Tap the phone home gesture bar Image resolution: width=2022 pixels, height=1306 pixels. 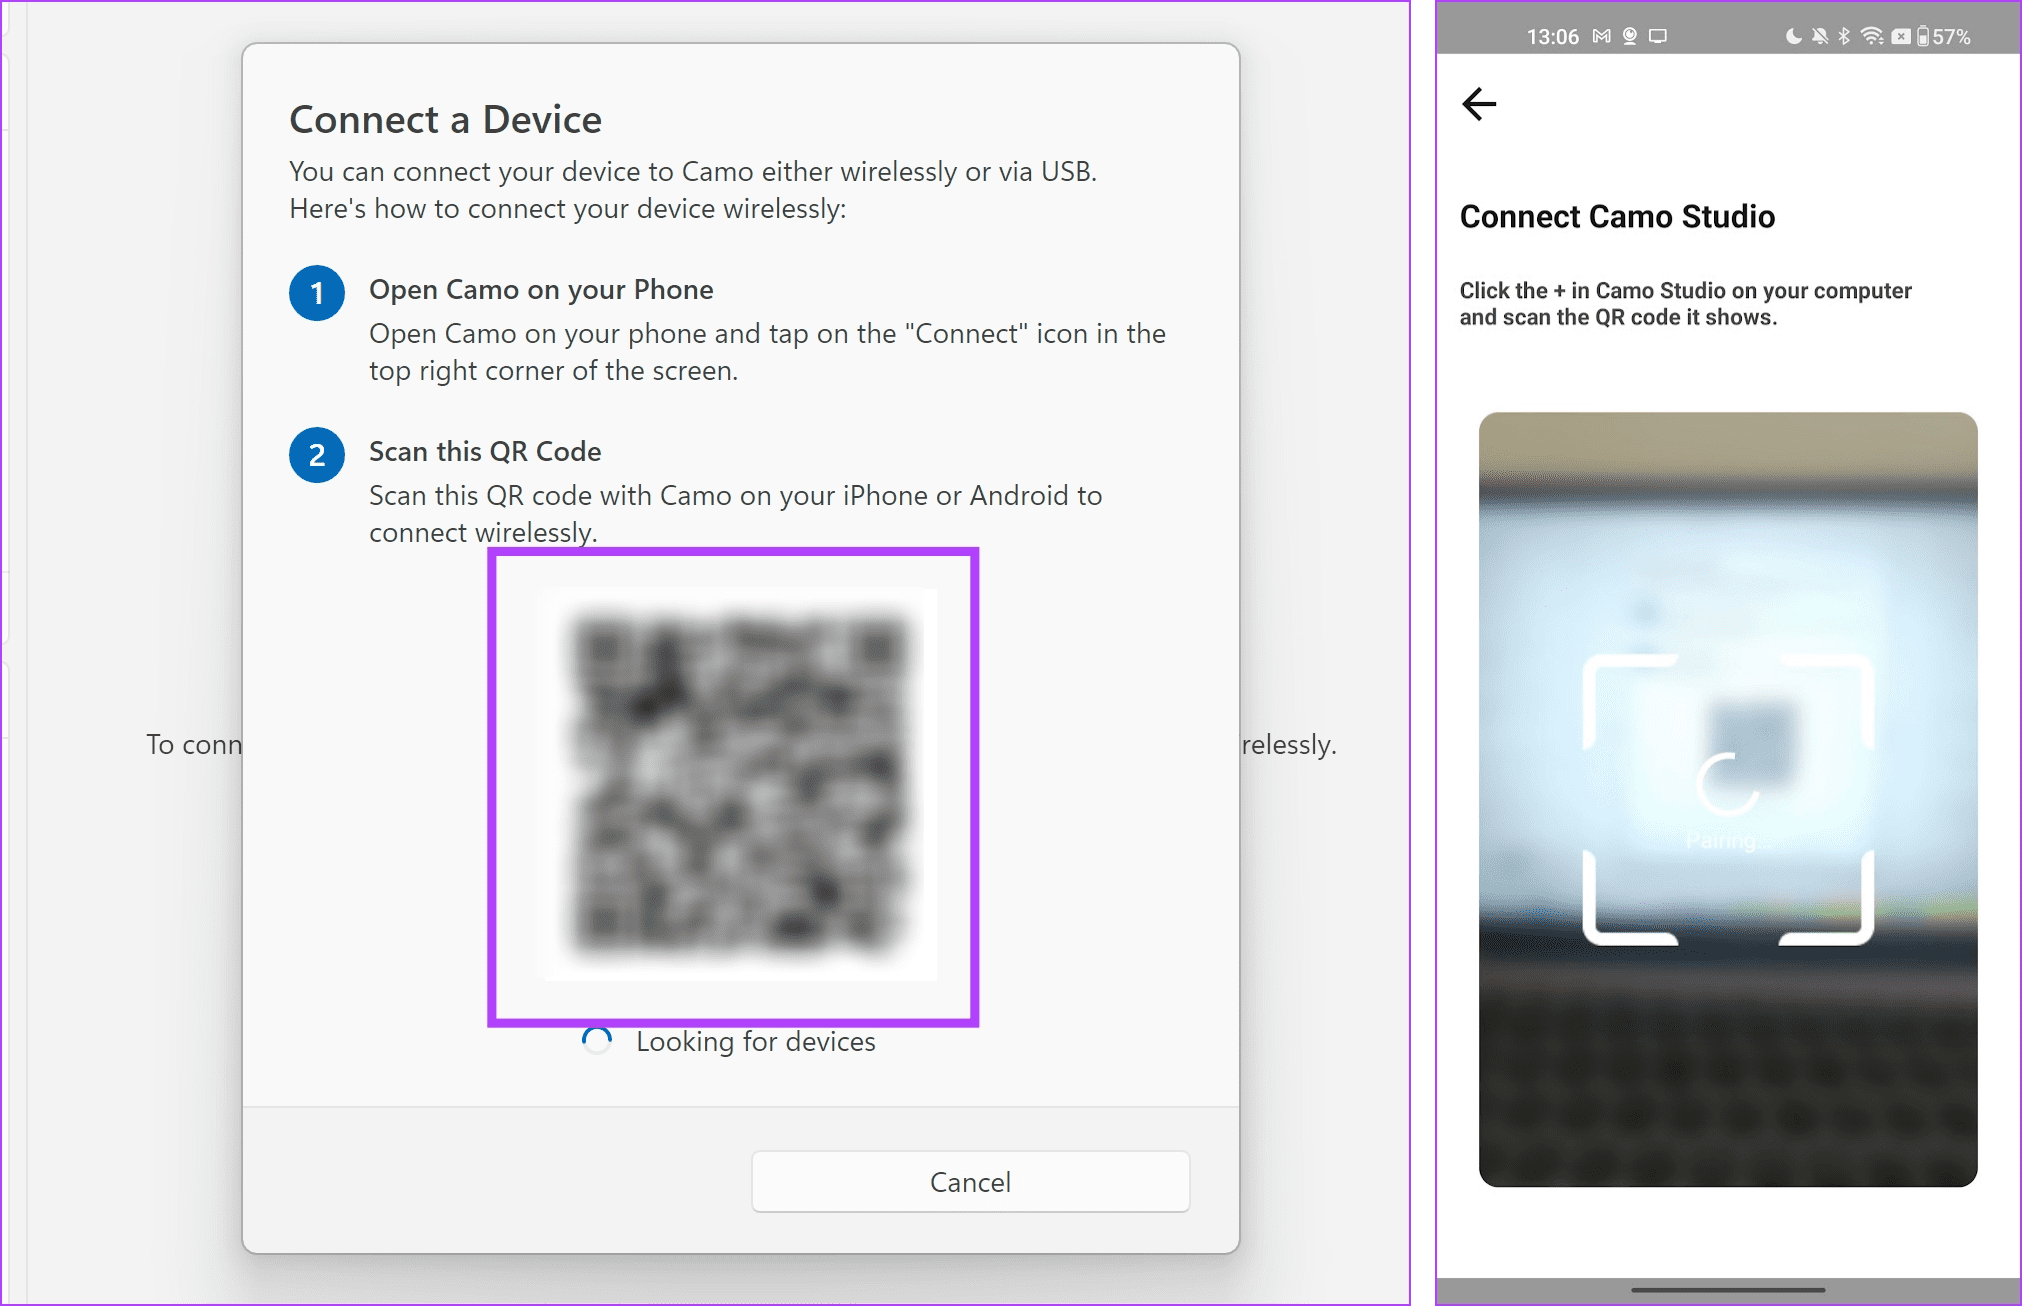pos(1728,1290)
